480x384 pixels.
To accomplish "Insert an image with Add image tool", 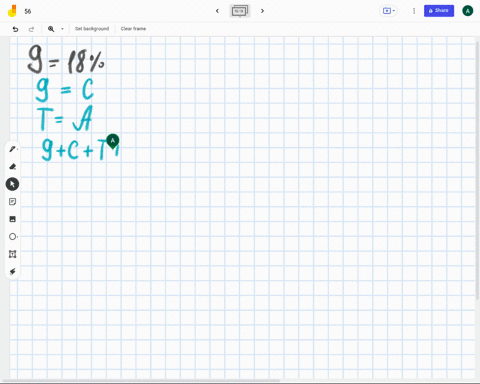I will tap(12, 219).
